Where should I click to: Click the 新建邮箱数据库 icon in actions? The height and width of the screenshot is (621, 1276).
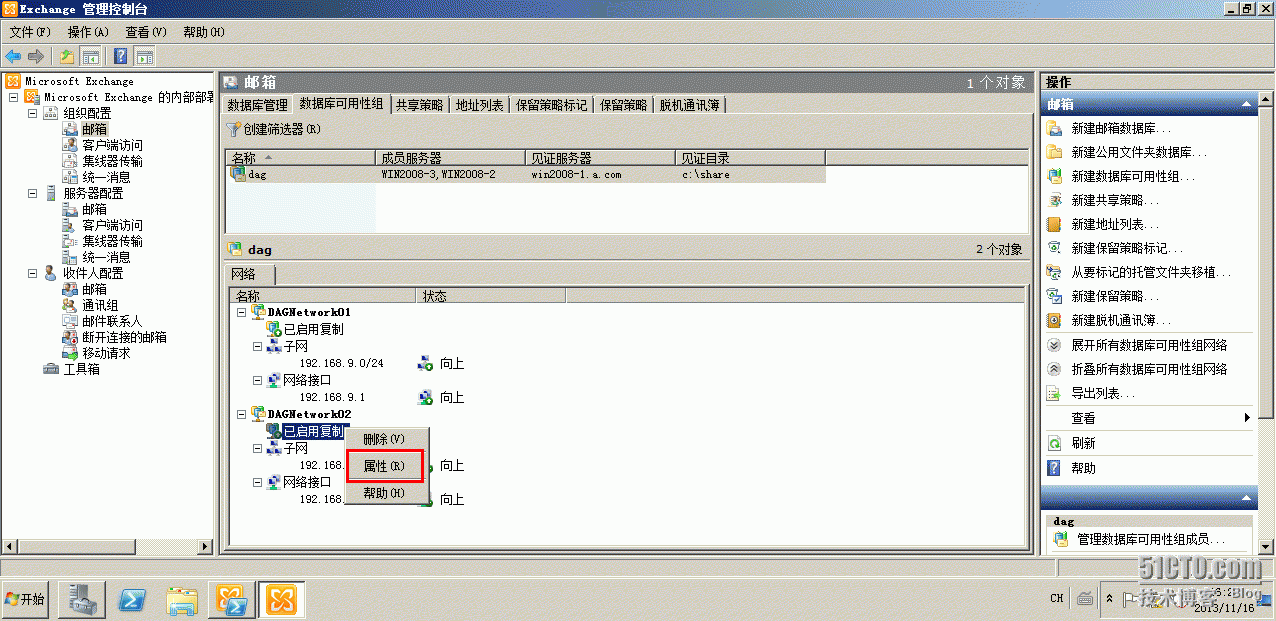[x=1053, y=128]
